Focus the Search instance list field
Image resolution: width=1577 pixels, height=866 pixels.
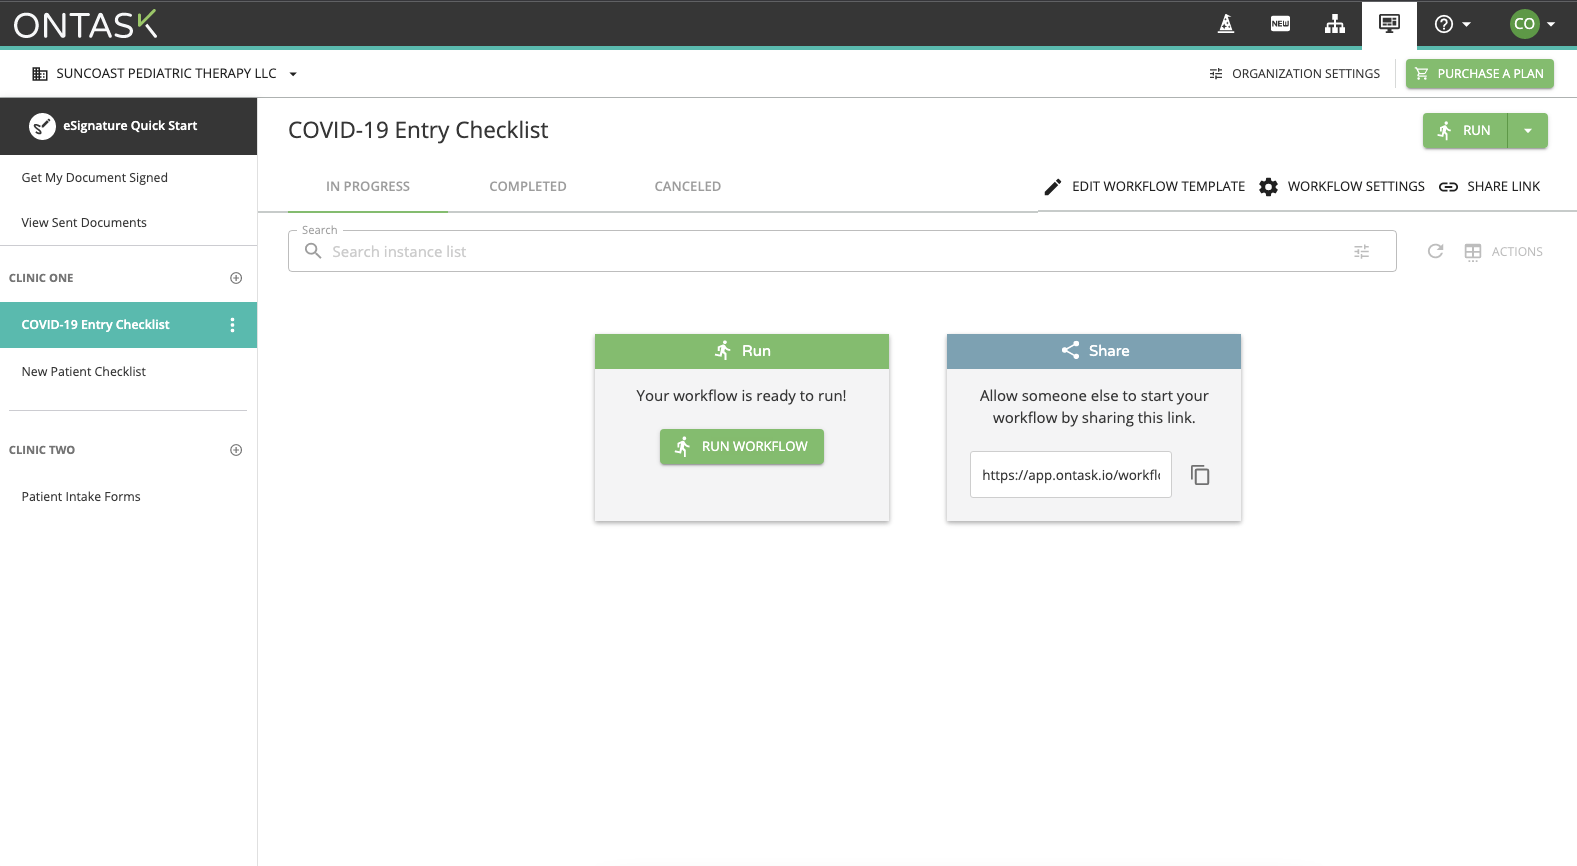(x=842, y=252)
